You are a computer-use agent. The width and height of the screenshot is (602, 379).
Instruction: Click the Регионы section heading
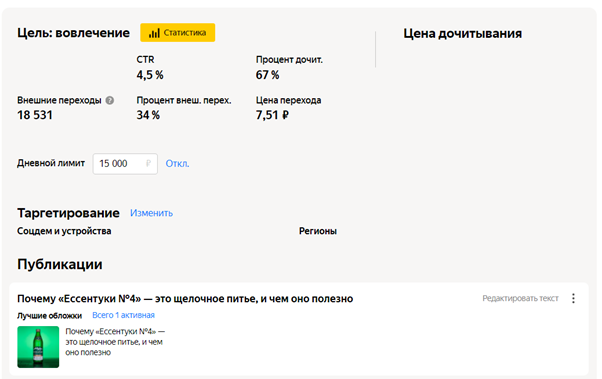click(318, 231)
